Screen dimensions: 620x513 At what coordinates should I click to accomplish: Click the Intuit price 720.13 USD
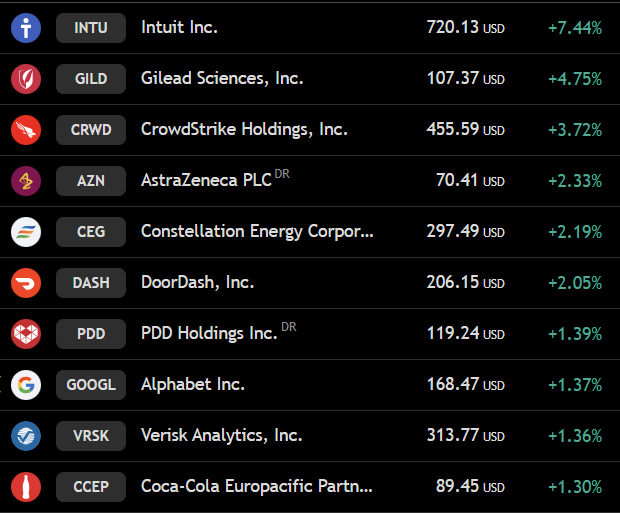[466, 28]
